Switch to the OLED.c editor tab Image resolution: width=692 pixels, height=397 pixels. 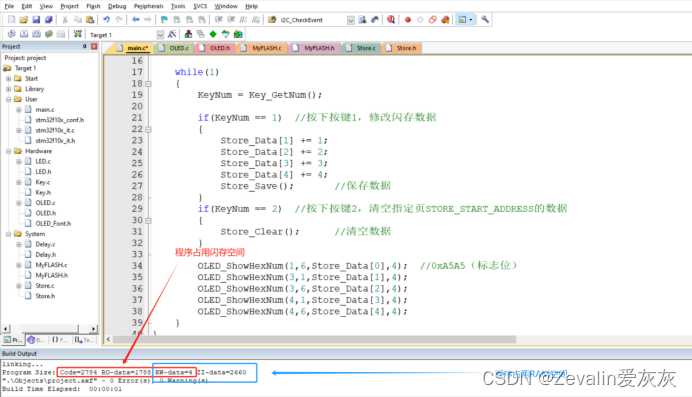175,48
